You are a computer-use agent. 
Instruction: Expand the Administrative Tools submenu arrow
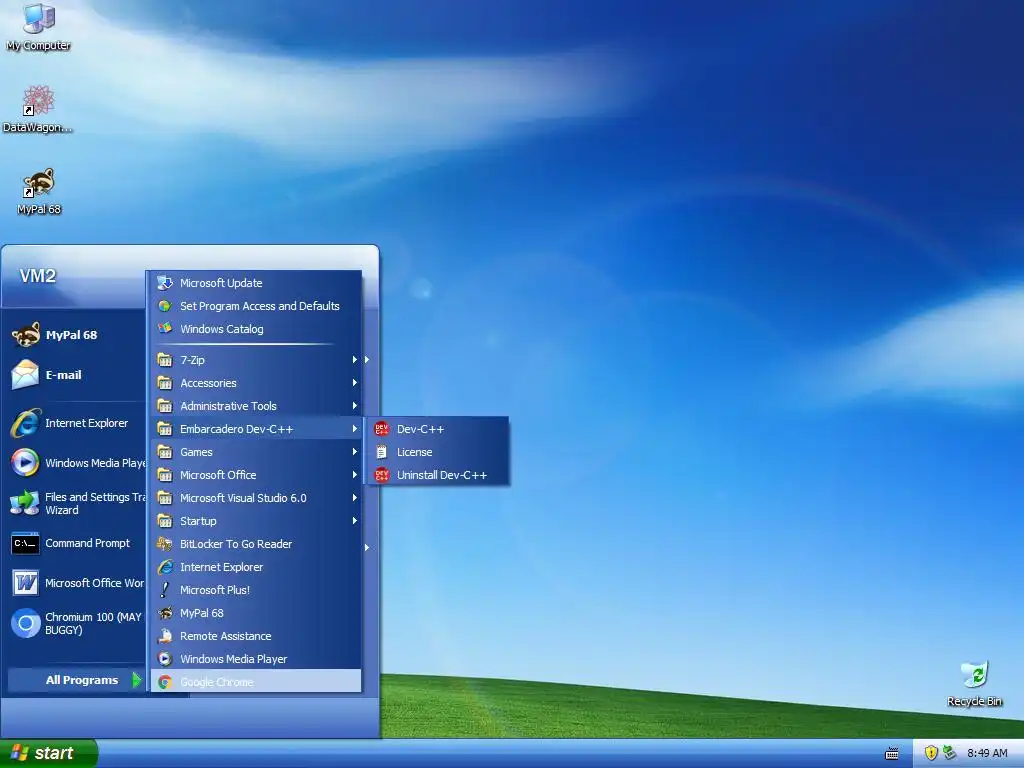coord(355,406)
